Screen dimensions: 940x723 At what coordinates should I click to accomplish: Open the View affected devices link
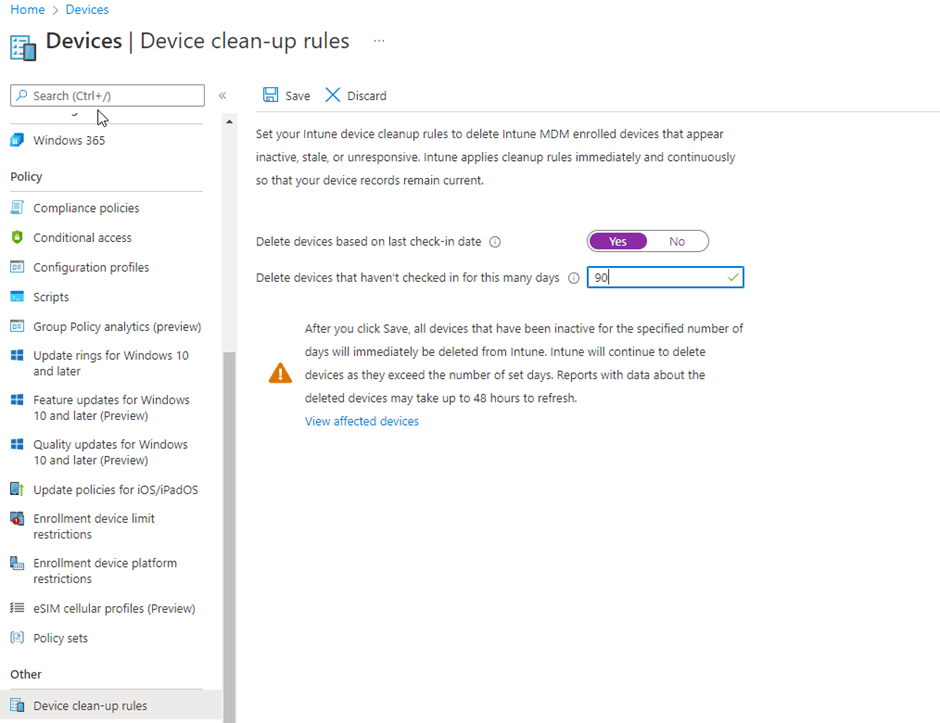[361, 421]
